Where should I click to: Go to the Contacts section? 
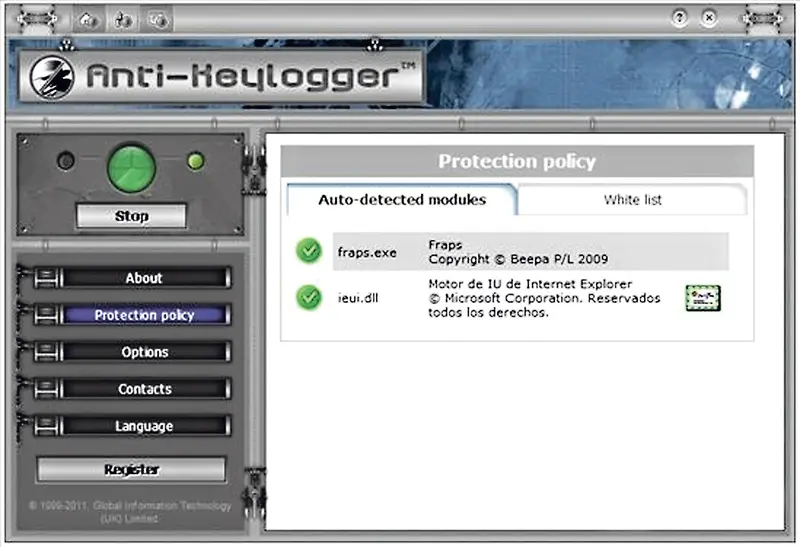coord(144,389)
